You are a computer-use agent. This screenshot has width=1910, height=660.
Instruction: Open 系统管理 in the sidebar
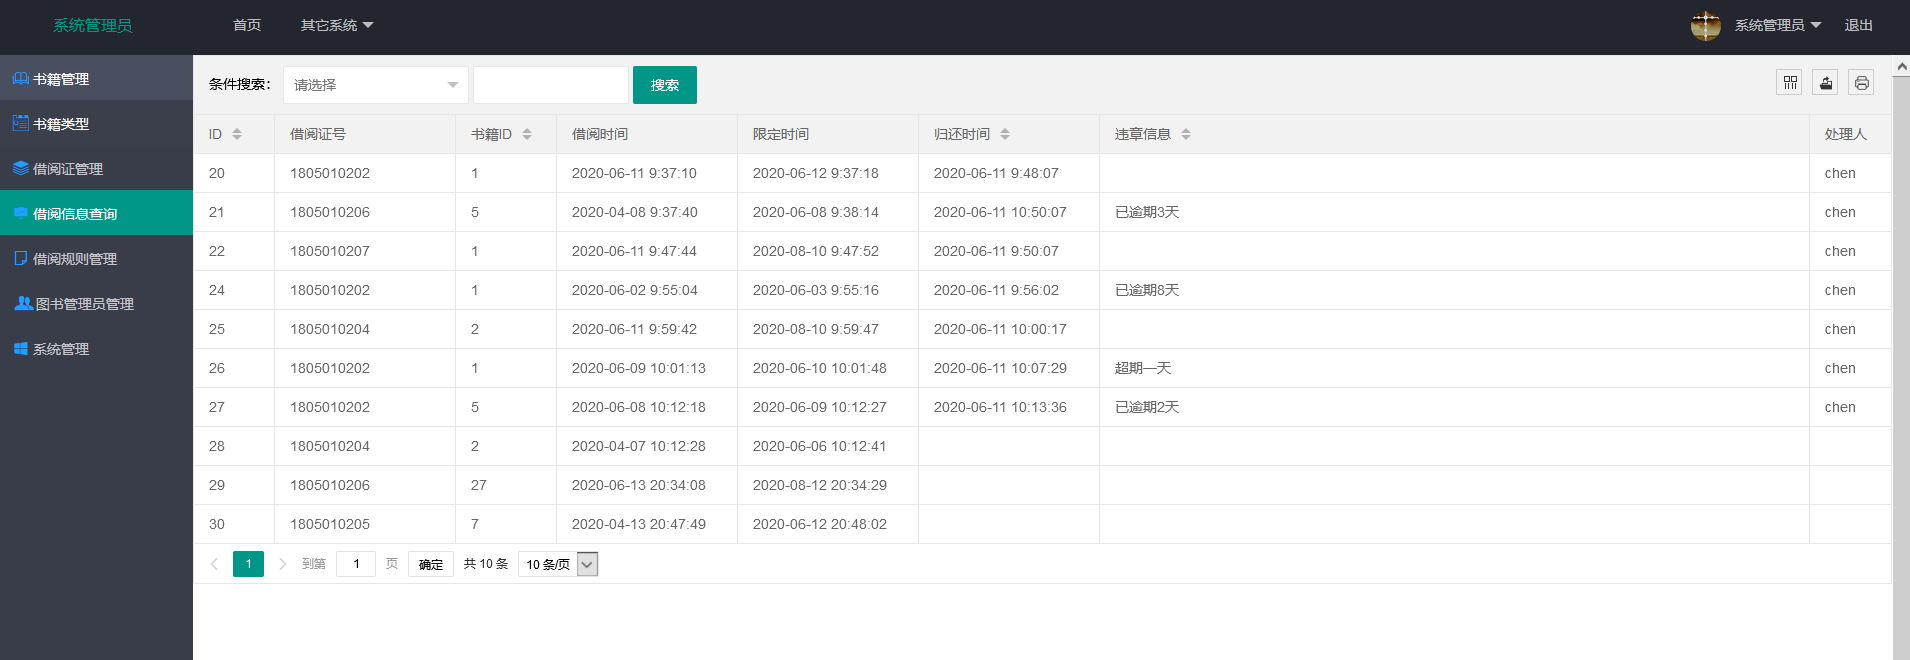tap(96, 348)
